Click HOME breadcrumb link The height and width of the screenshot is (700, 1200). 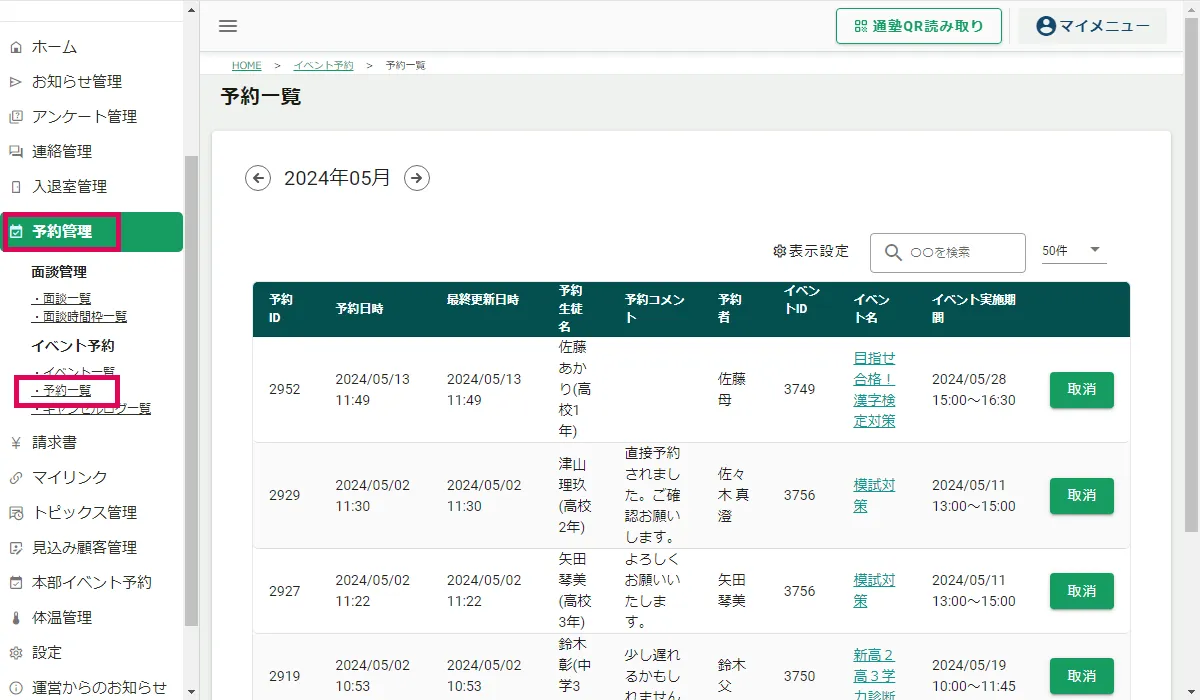tap(247, 65)
